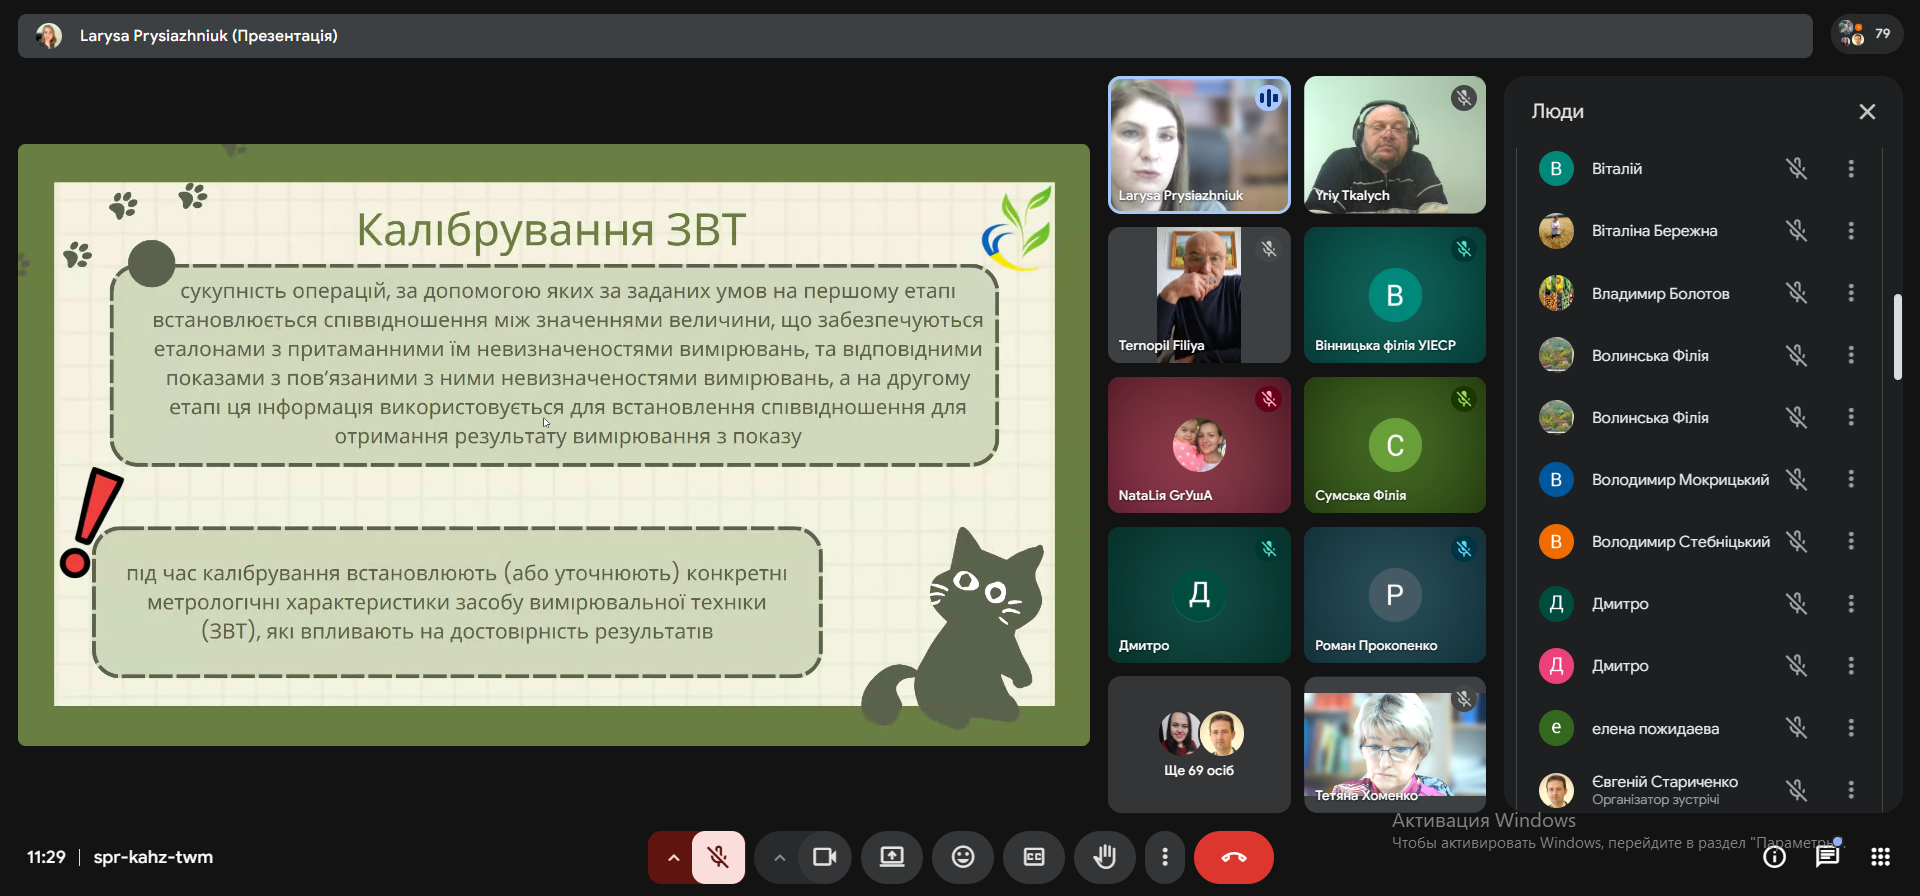1920x896 pixels.
Task: Open options menu for Володимир Мокрицький
Action: coord(1851,480)
